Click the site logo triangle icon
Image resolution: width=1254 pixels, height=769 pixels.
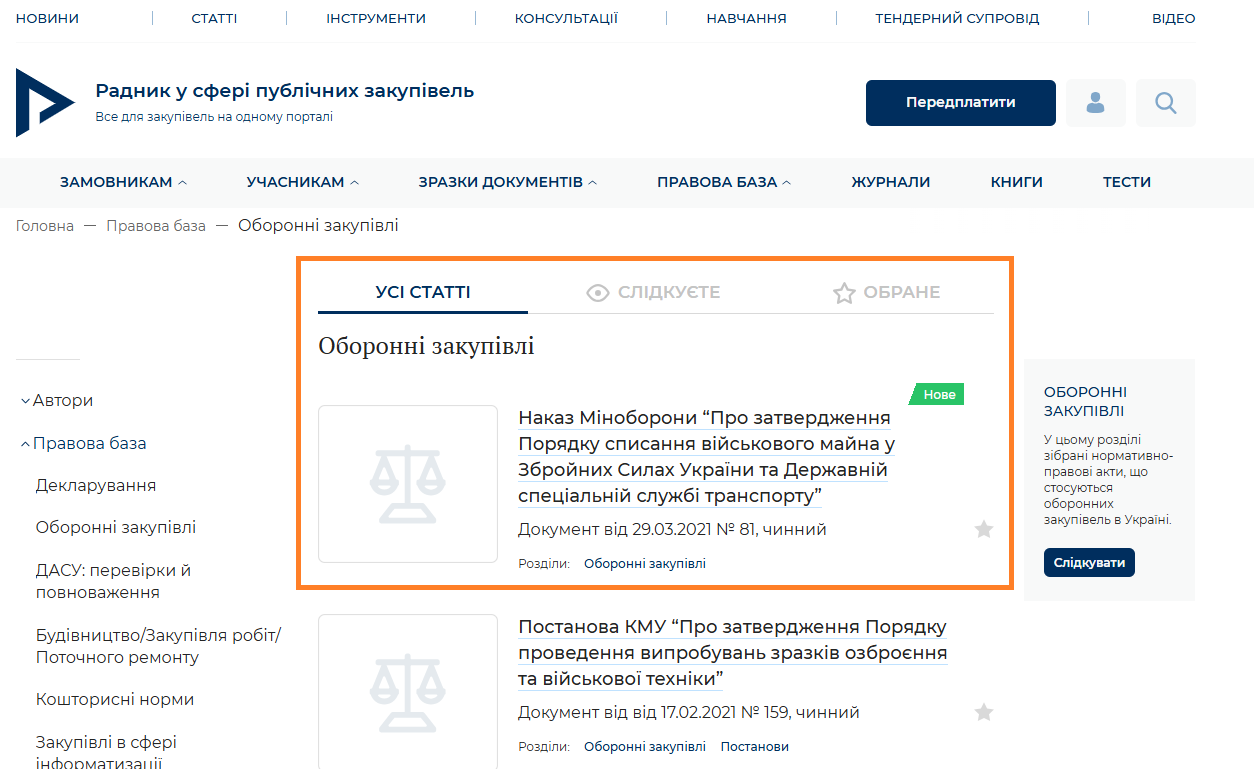(45, 103)
